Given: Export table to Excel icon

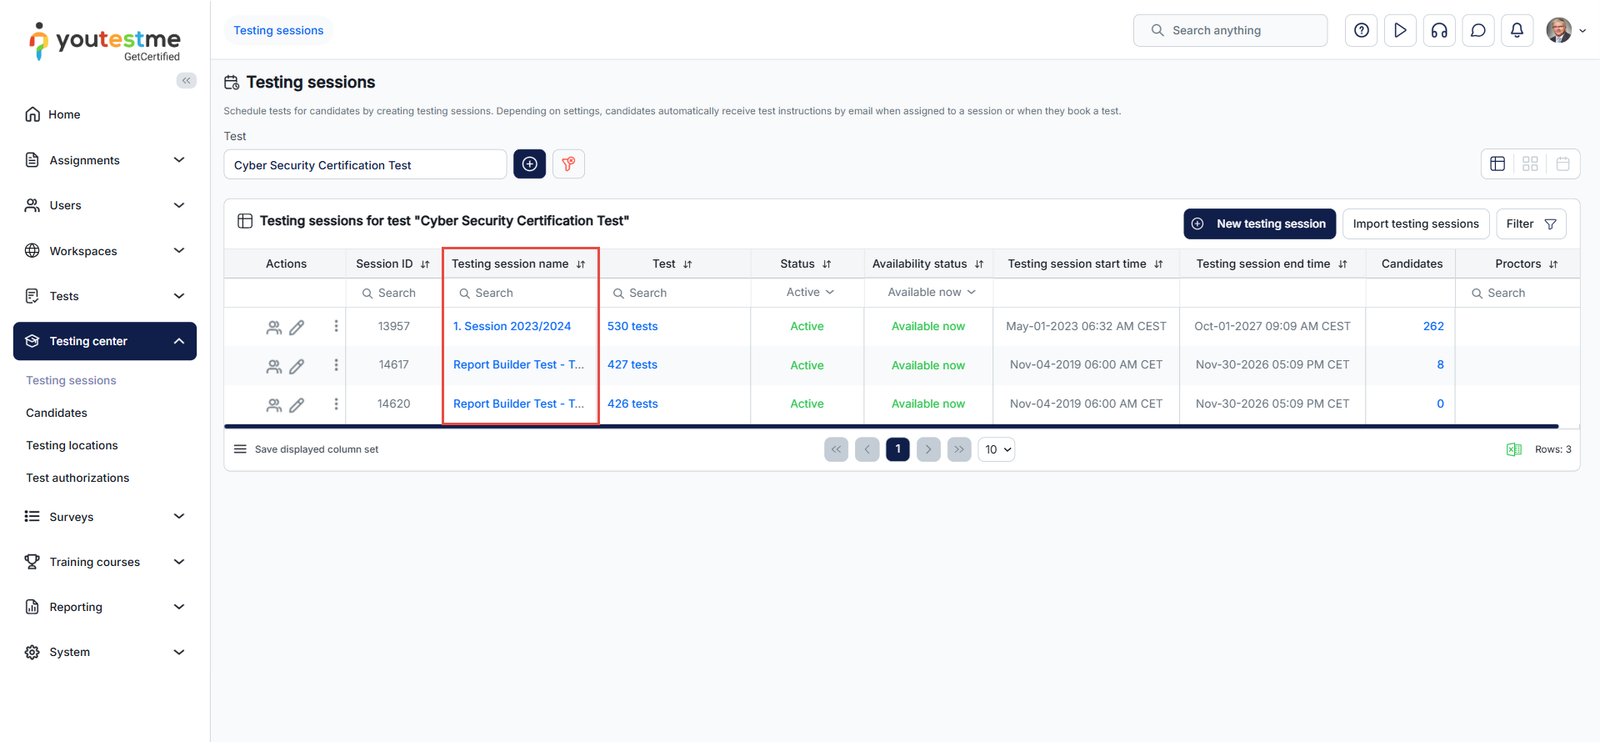Looking at the screenshot, I should pyautogui.click(x=1514, y=449).
